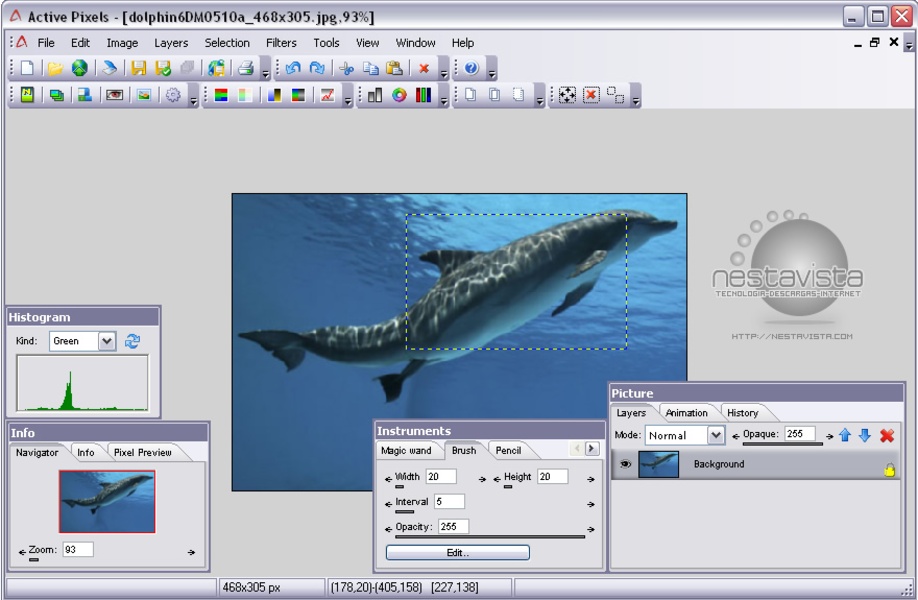The width and height of the screenshot is (918, 600).
Task: Click the Print icon in toolbar
Action: pyautogui.click(x=245, y=69)
